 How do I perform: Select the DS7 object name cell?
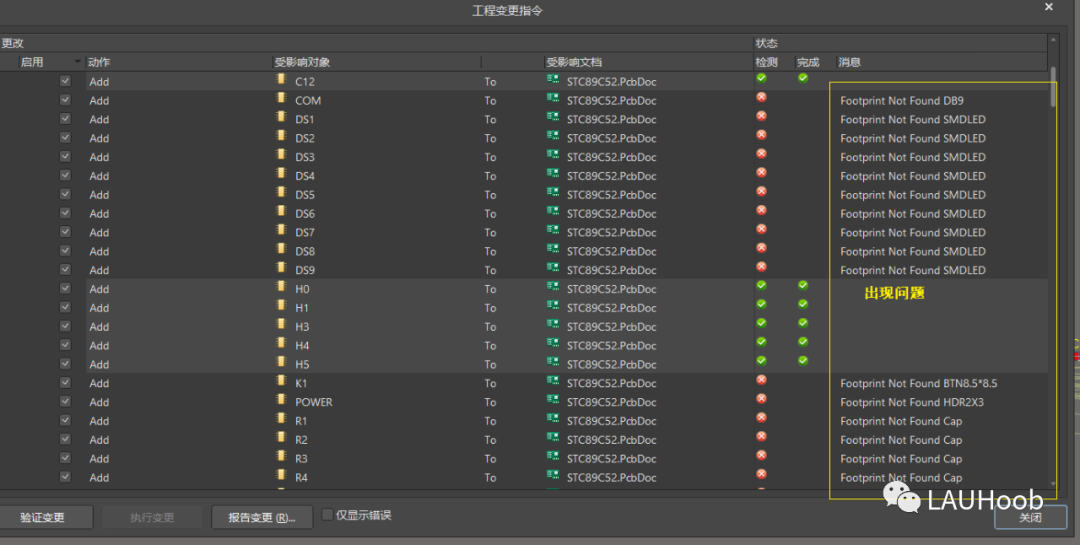point(305,232)
